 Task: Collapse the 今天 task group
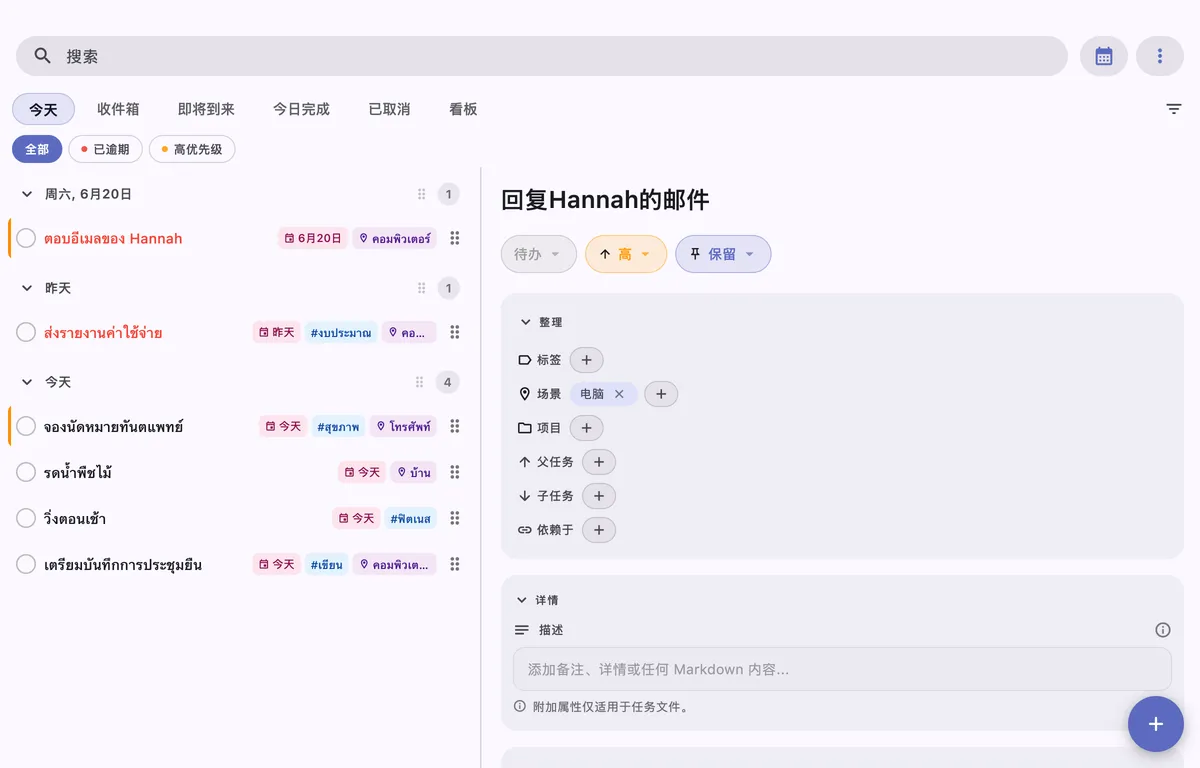click(27, 382)
